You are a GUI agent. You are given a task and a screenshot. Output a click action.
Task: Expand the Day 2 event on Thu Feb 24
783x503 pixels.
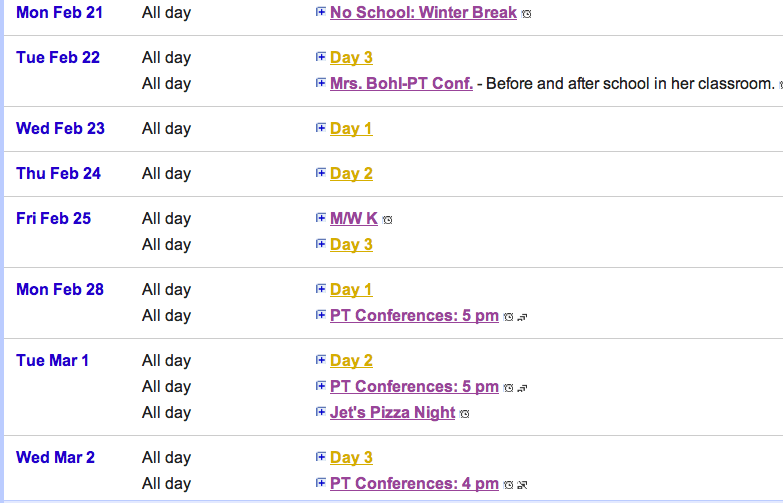click(x=321, y=173)
